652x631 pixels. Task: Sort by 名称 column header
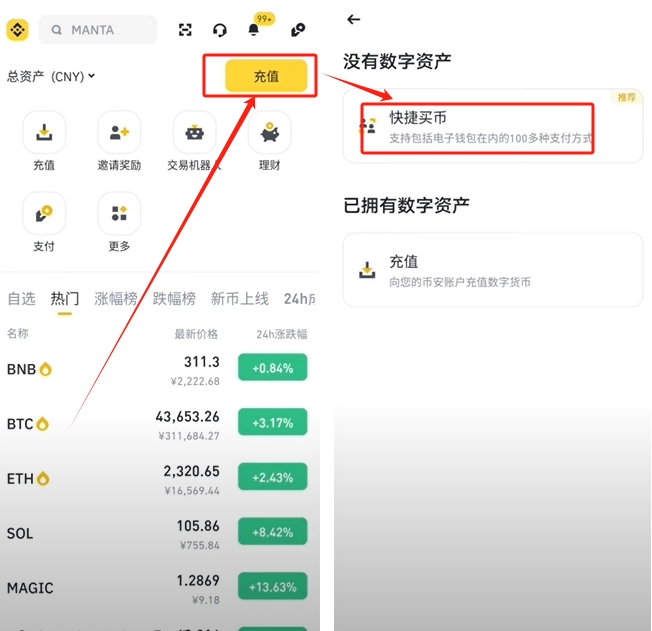point(18,334)
